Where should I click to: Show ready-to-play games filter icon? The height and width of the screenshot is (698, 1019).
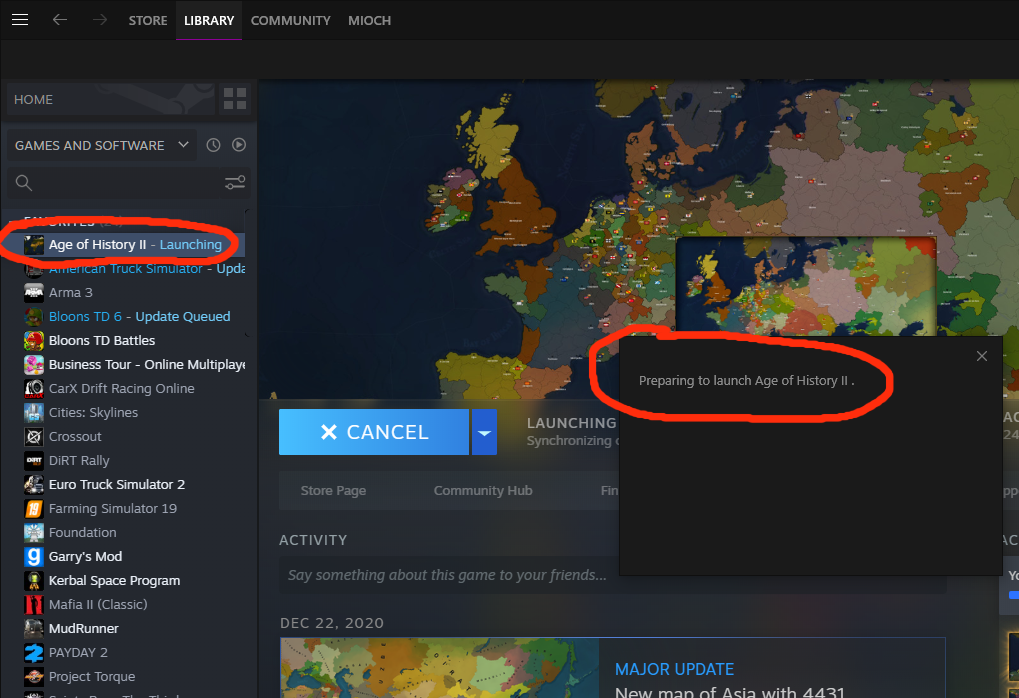click(x=239, y=145)
